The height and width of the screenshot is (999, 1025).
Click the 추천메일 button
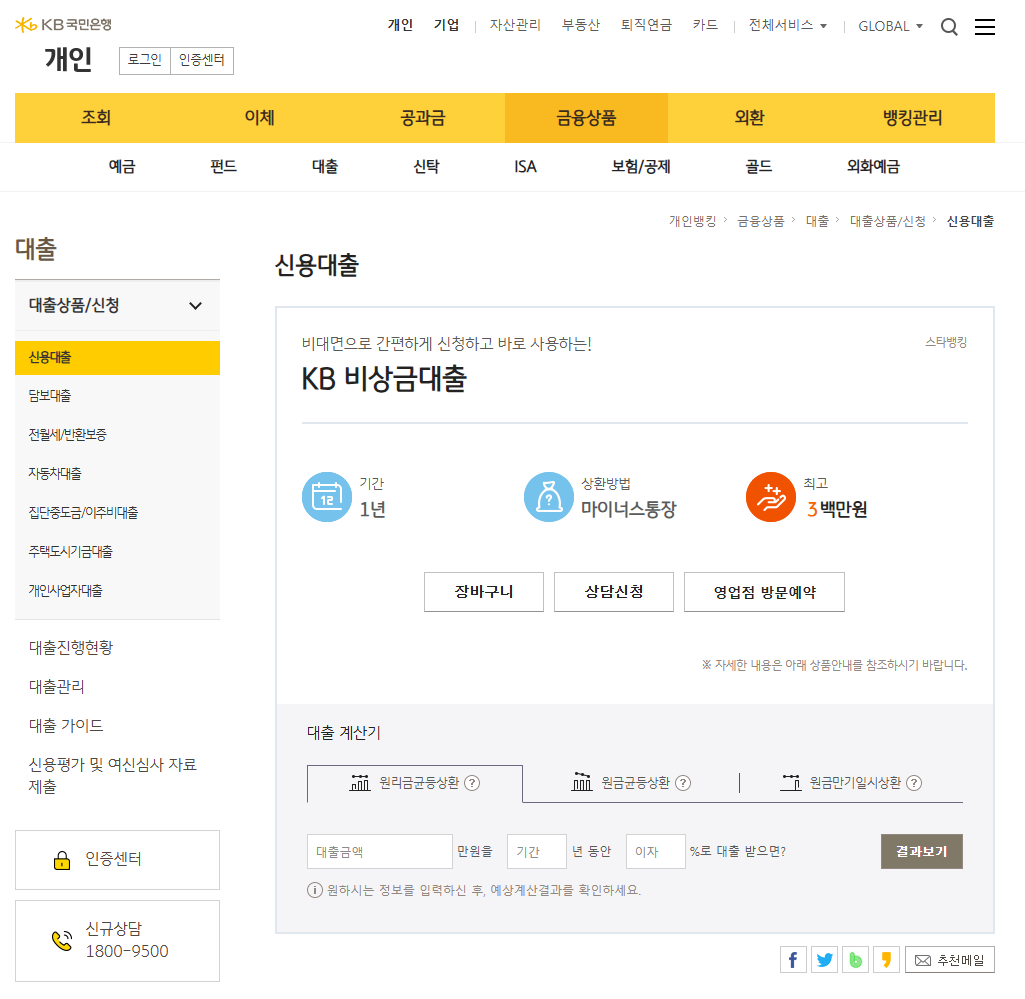click(x=950, y=960)
